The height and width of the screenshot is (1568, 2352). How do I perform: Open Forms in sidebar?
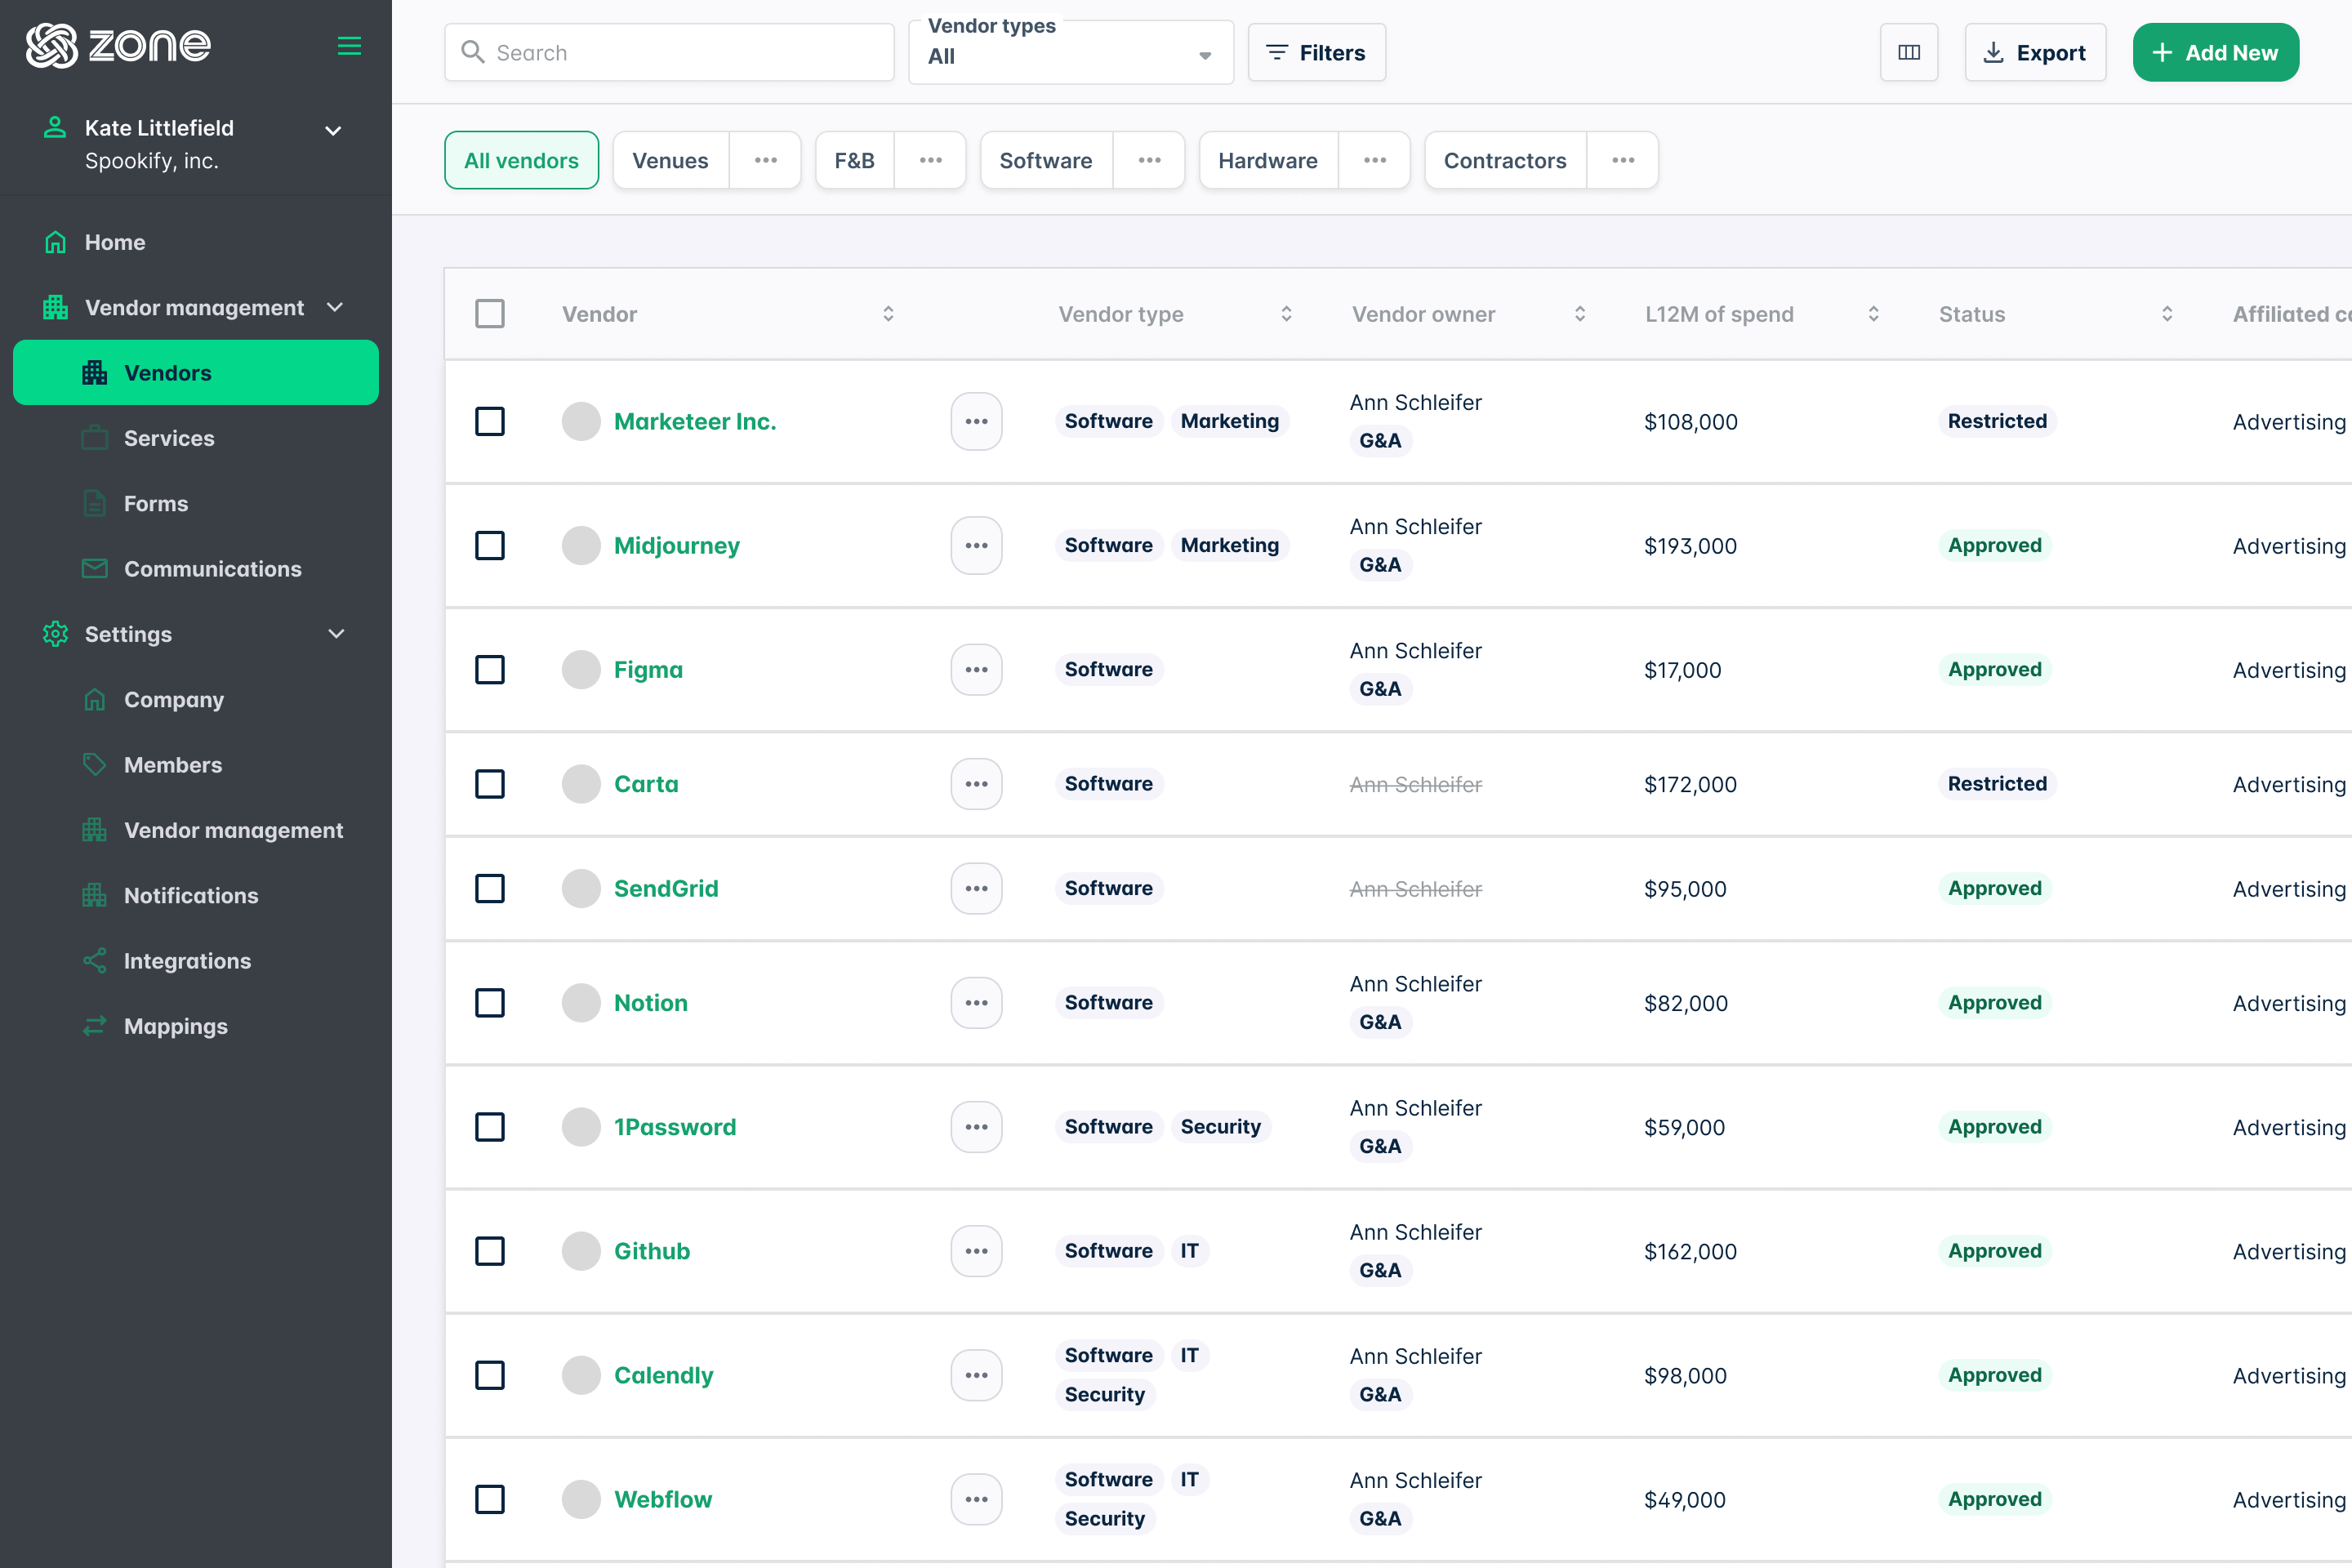196,503
